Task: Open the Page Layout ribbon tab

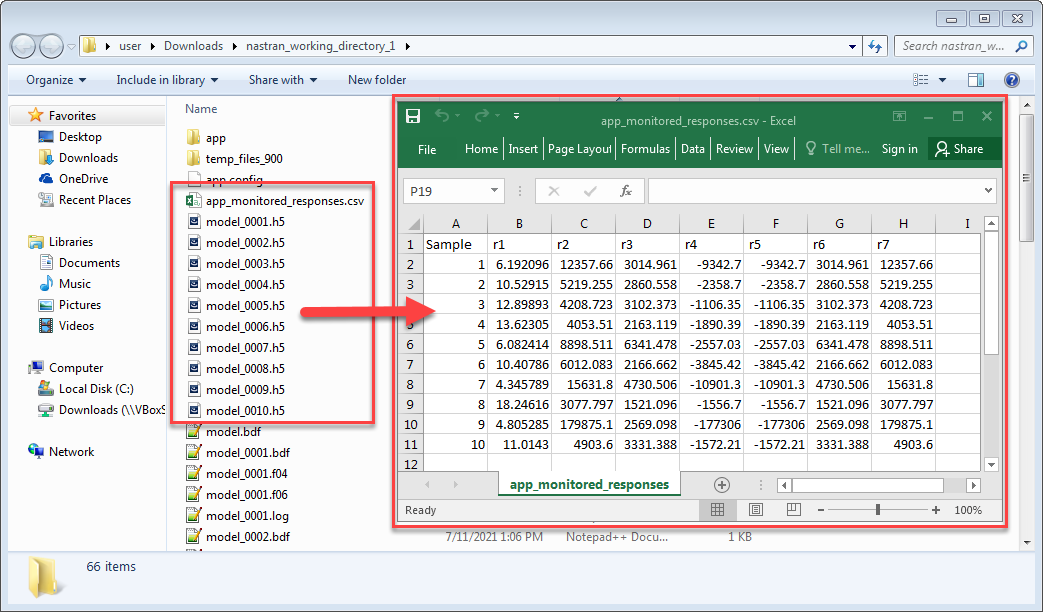Action: pos(579,149)
